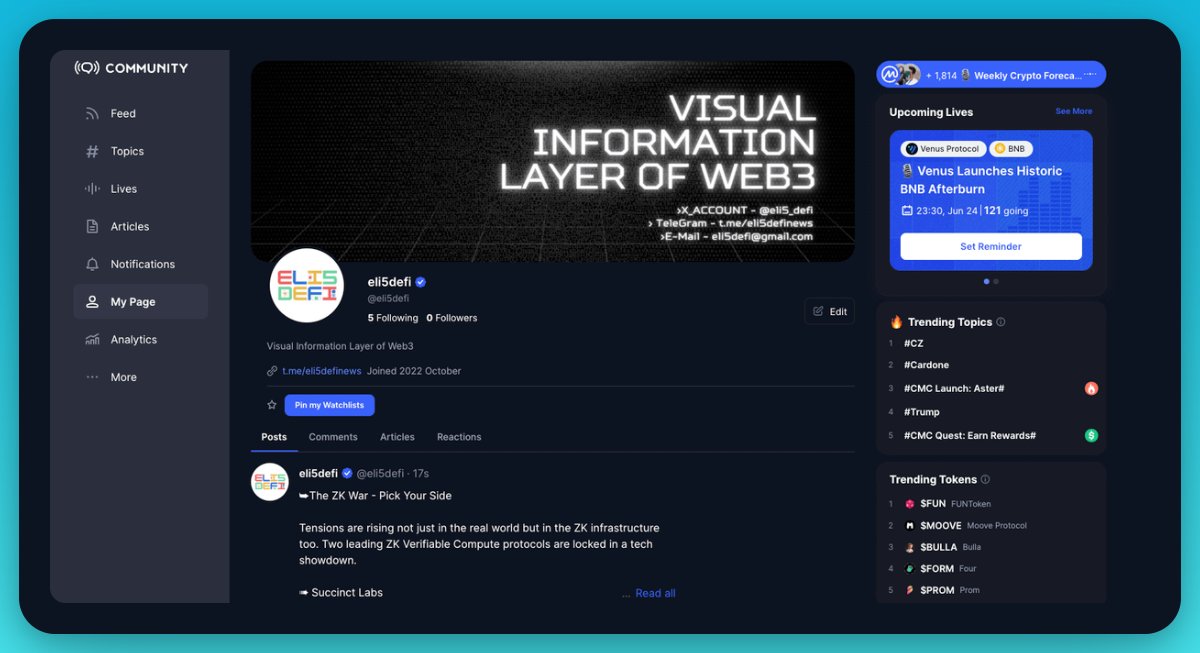Click Set Reminder for Venus live
Viewport: 1200px width, 653px height.
pos(991,246)
